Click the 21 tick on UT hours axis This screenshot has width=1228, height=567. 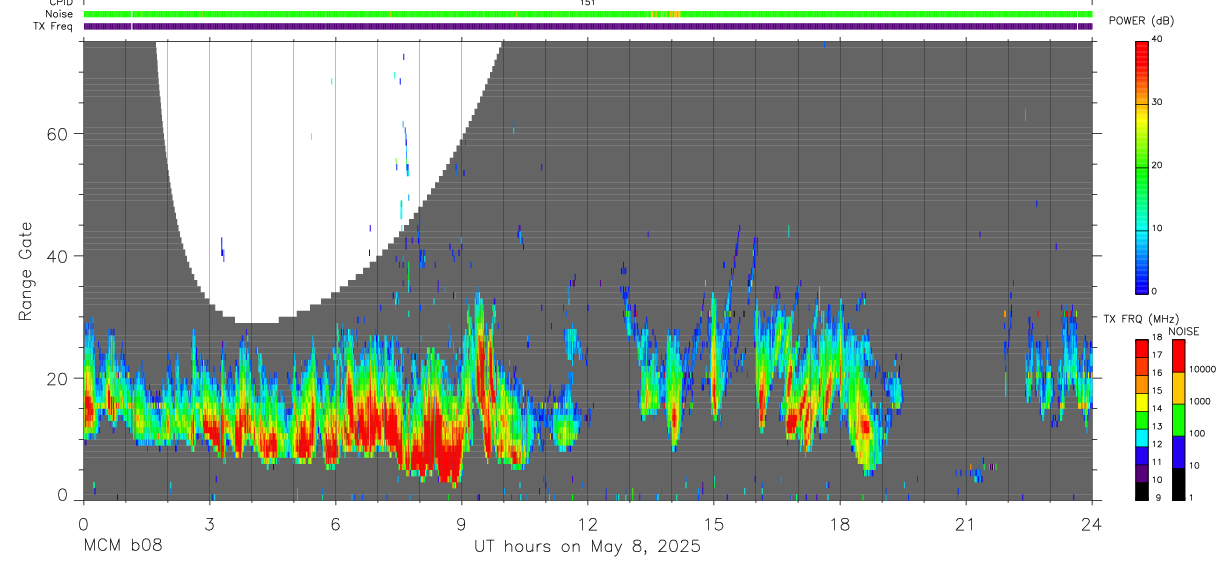point(966,523)
